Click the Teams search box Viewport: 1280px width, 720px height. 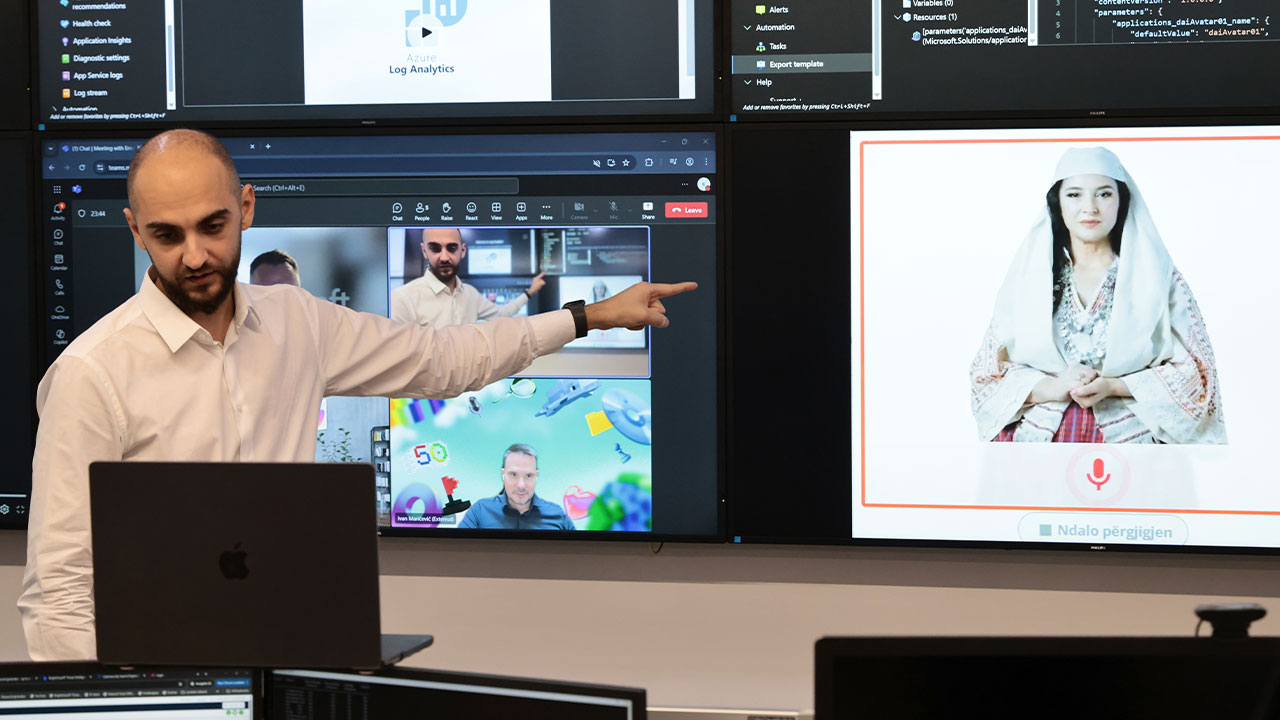(382, 187)
